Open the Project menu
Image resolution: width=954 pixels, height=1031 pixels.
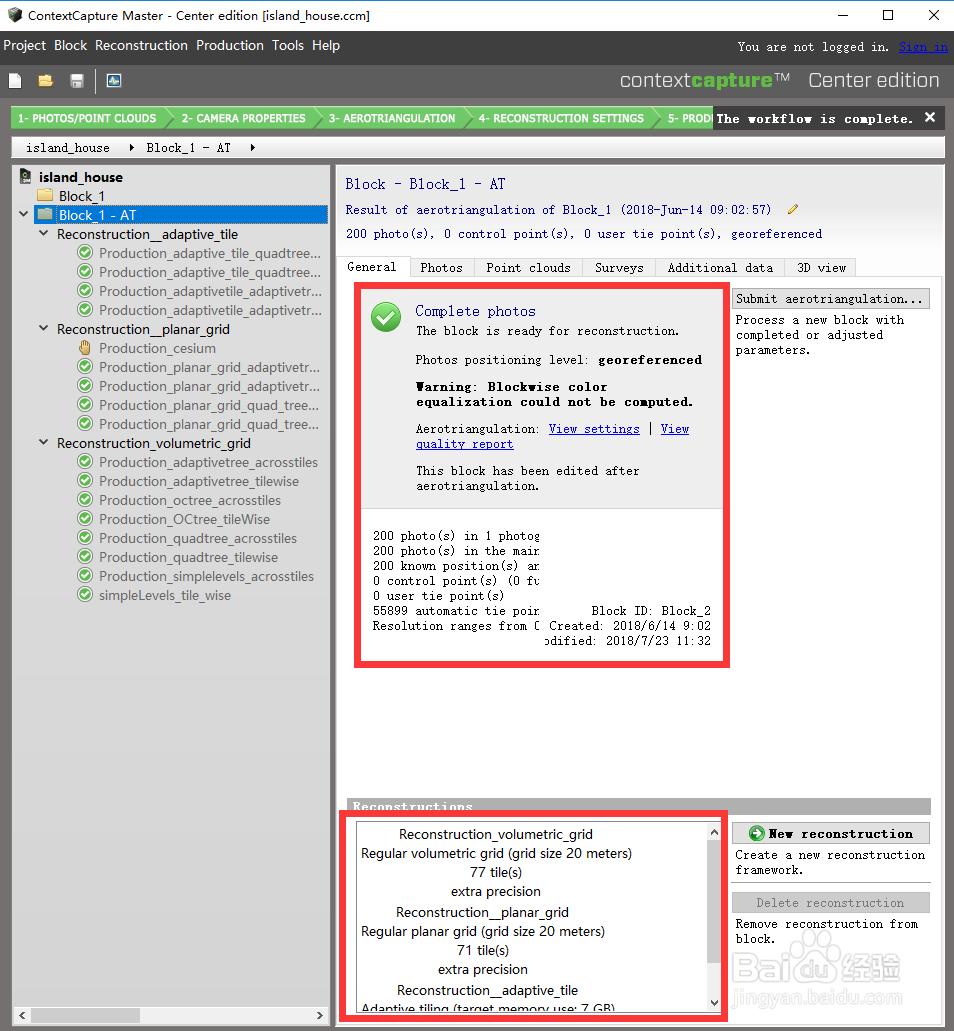[24, 45]
